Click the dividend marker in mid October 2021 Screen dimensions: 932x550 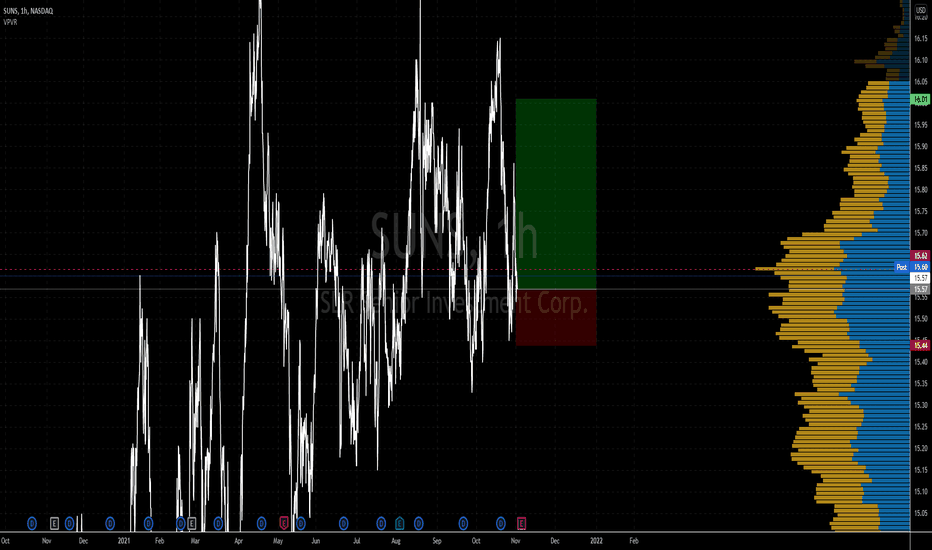click(x=500, y=523)
